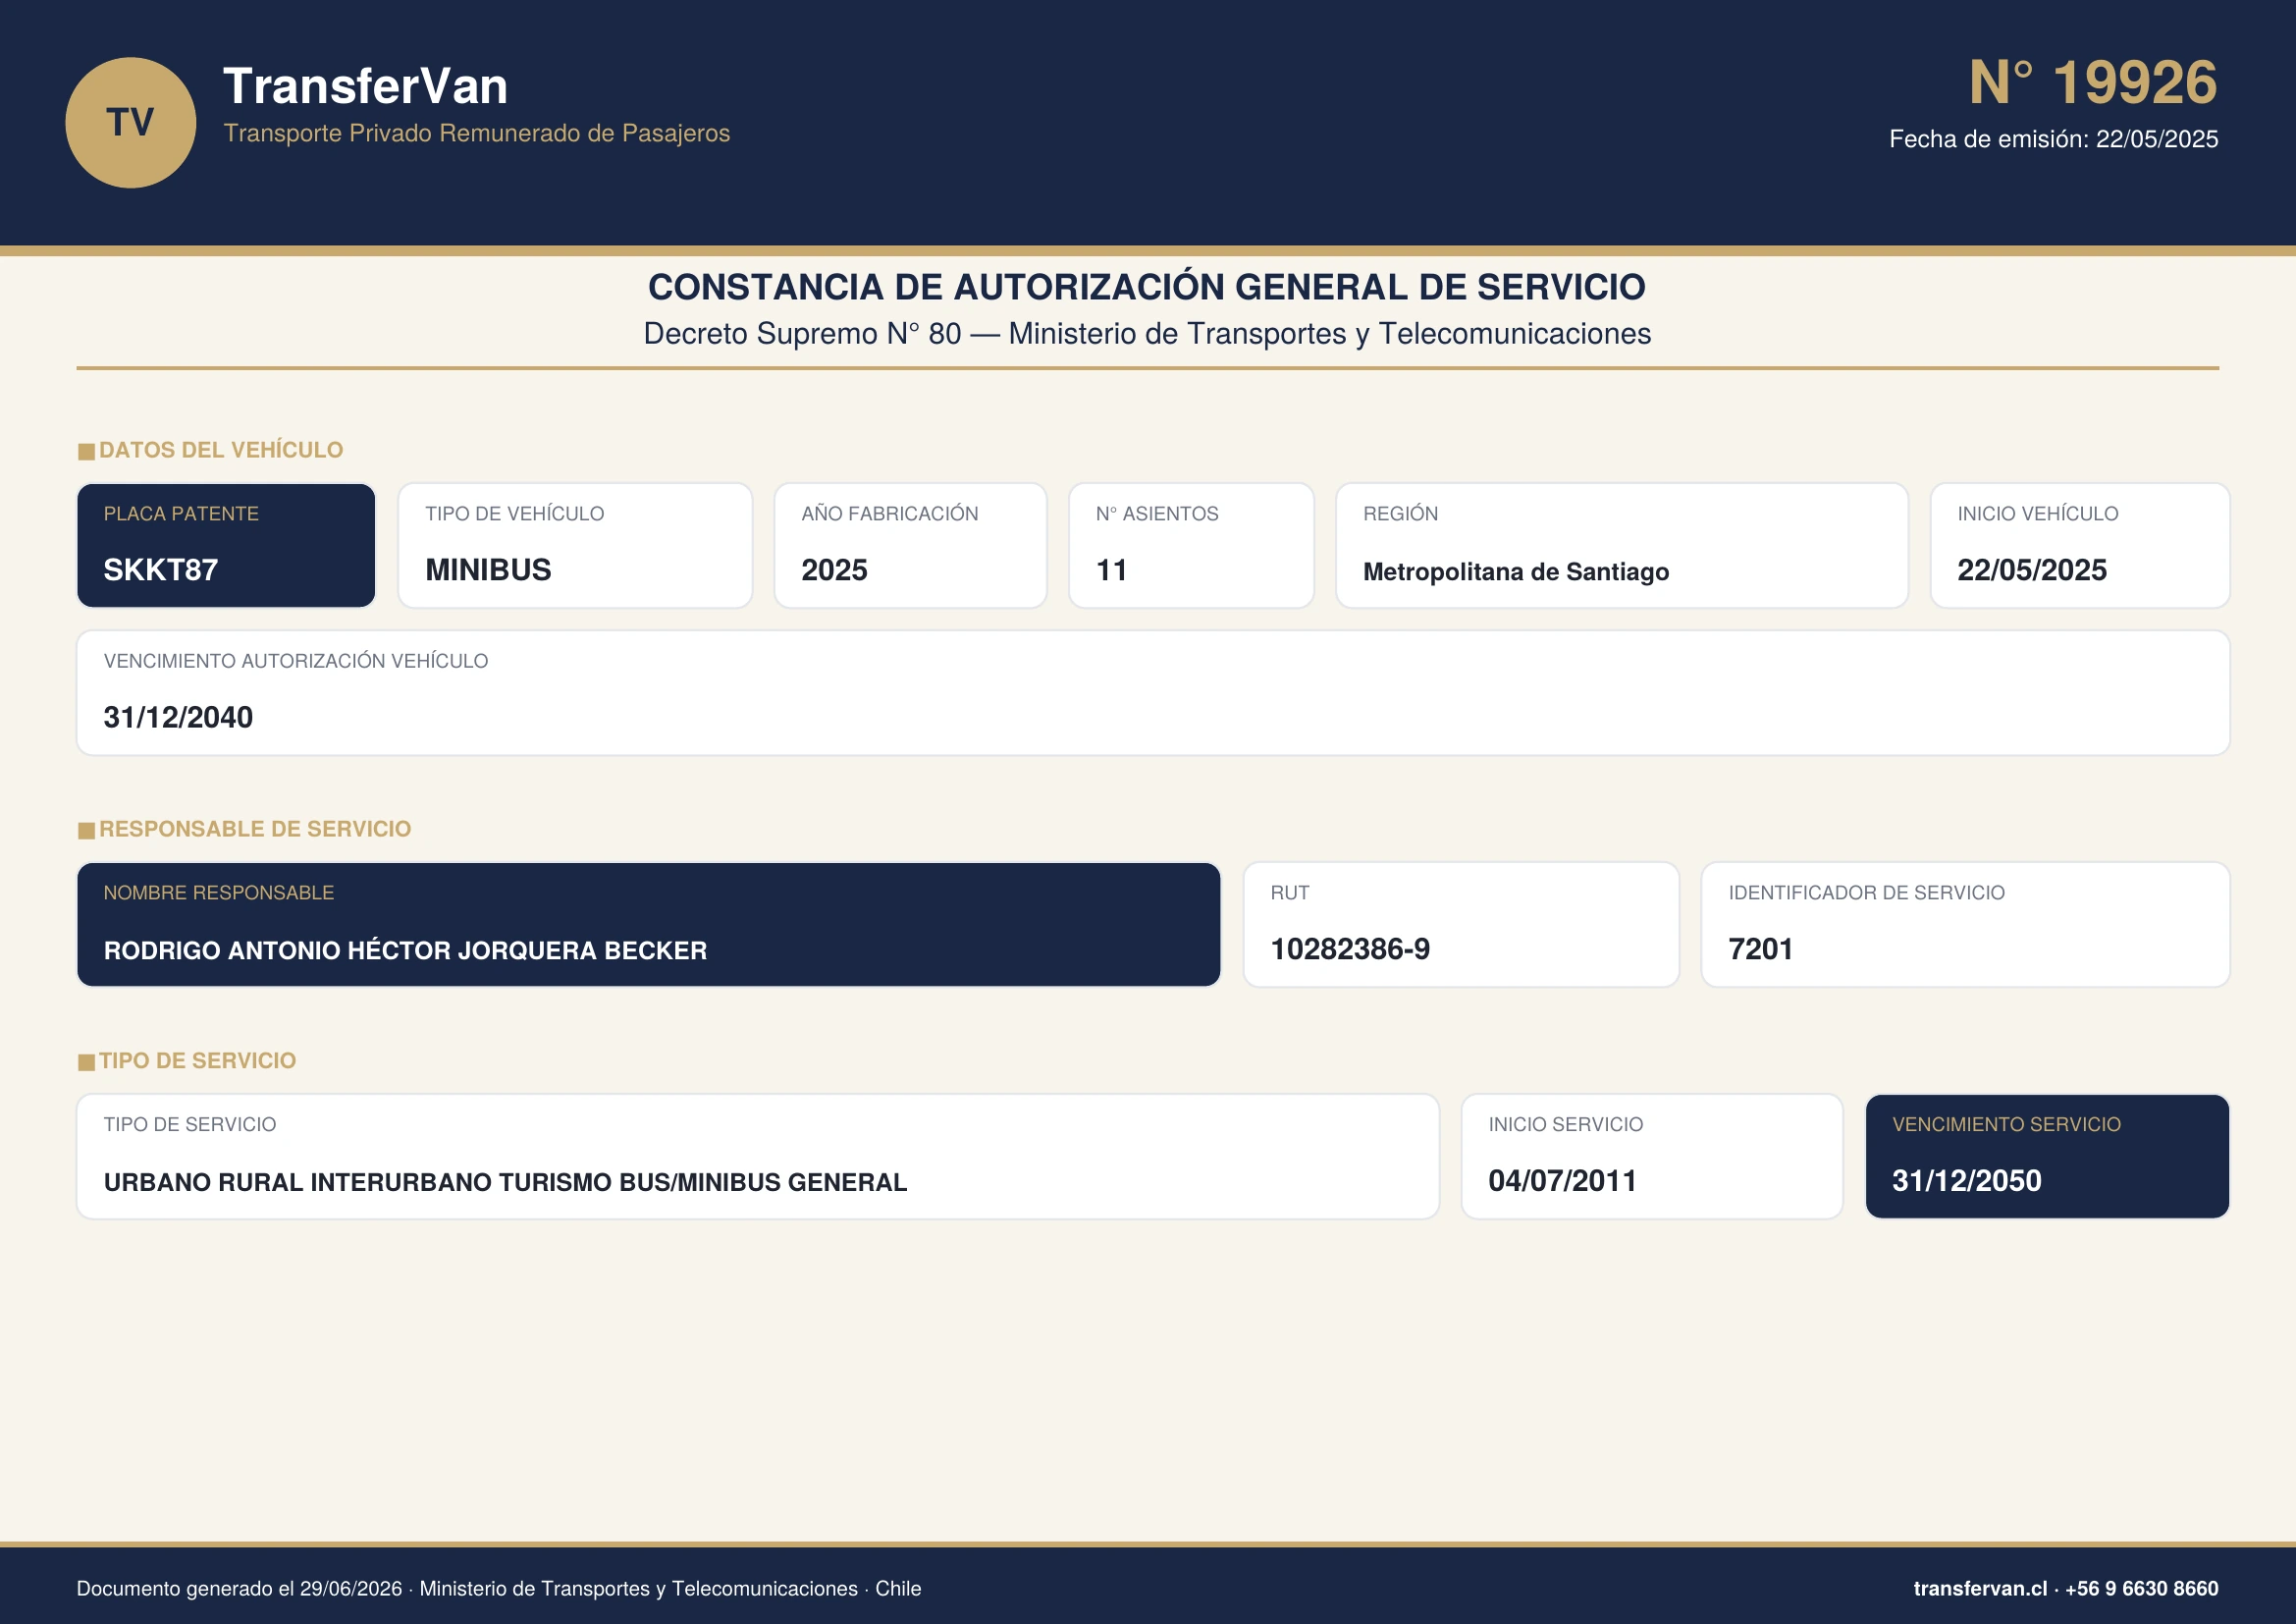
Task: Click the 'Placa Patente' label
Action: [181, 514]
